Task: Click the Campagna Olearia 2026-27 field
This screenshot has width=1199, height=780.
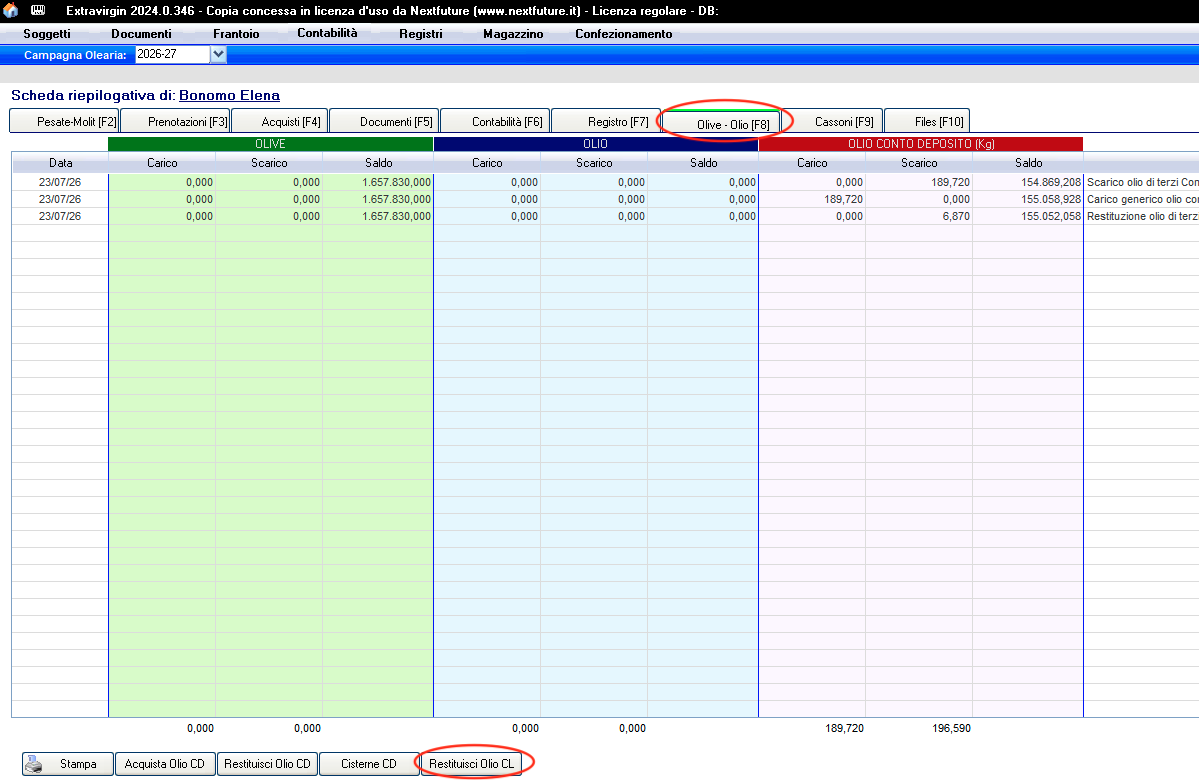Action: coord(173,54)
